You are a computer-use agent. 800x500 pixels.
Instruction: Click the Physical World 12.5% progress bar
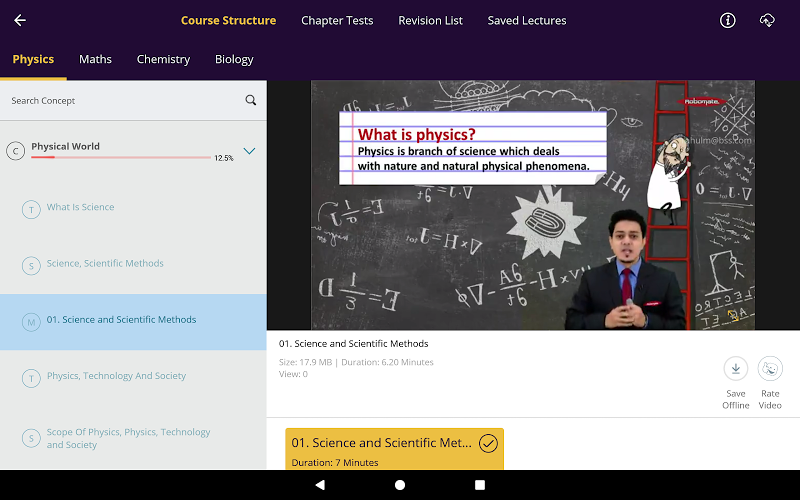click(x=121, y=157)
